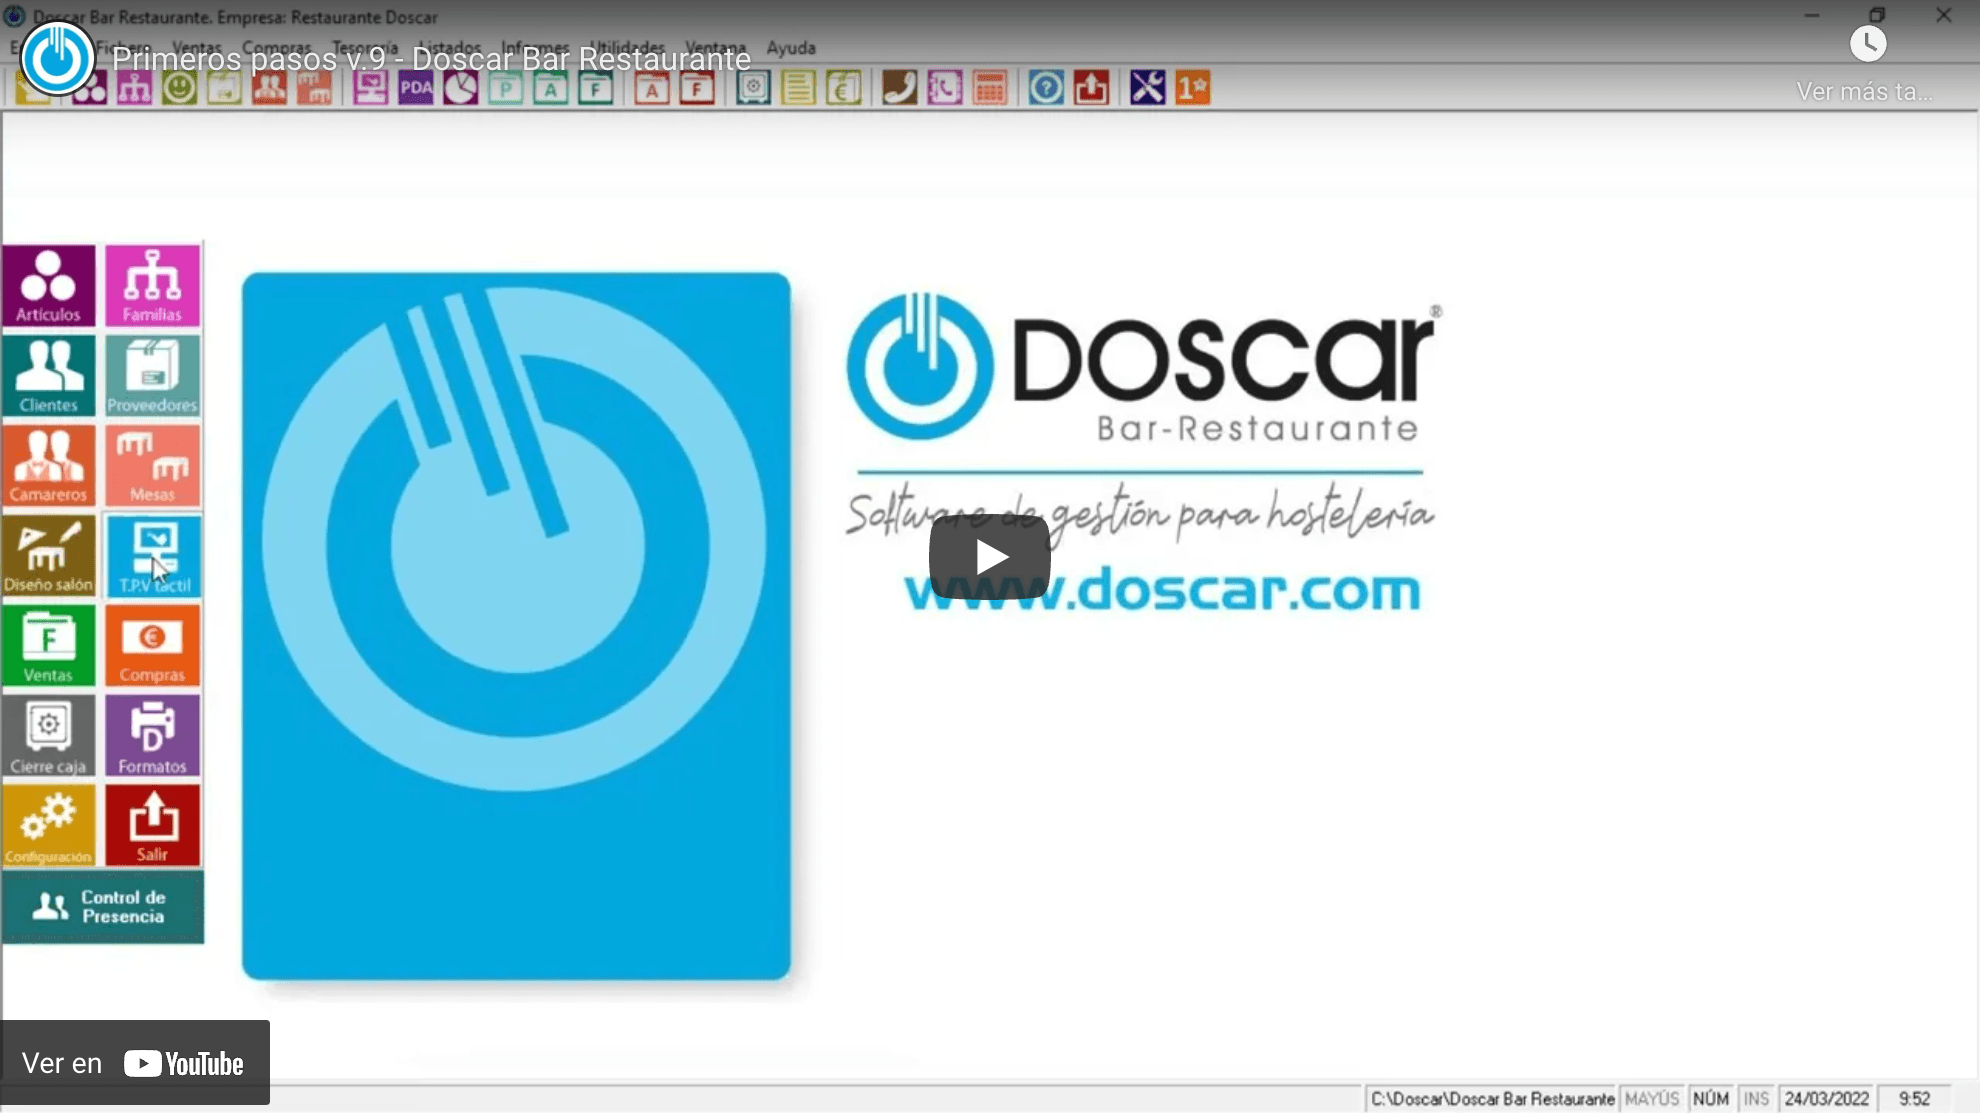Click the green F document toolbar icon
The image size is (1980, 1115).
pyautogui.click(x=596, y=88)
